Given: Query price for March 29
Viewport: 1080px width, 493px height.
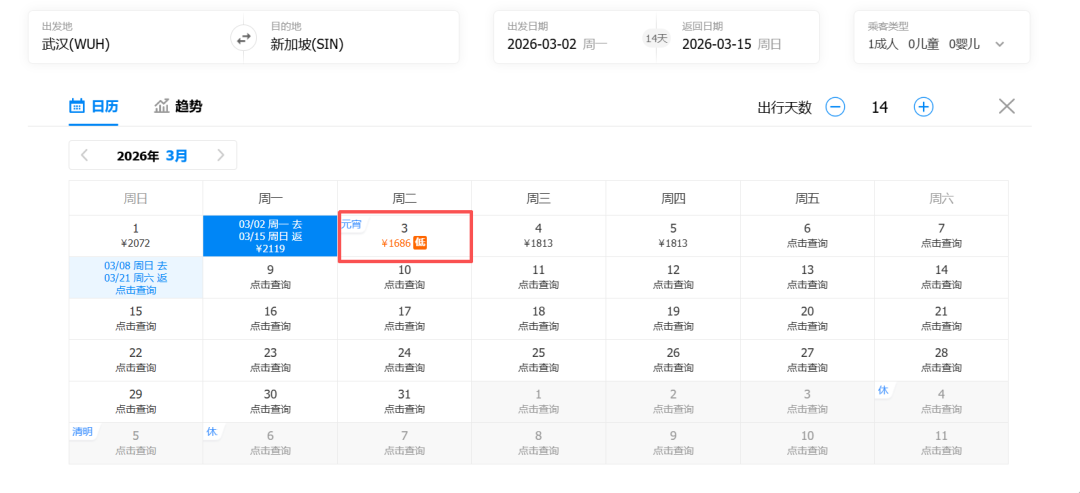Looking at the screenshot, I should 136,401.
